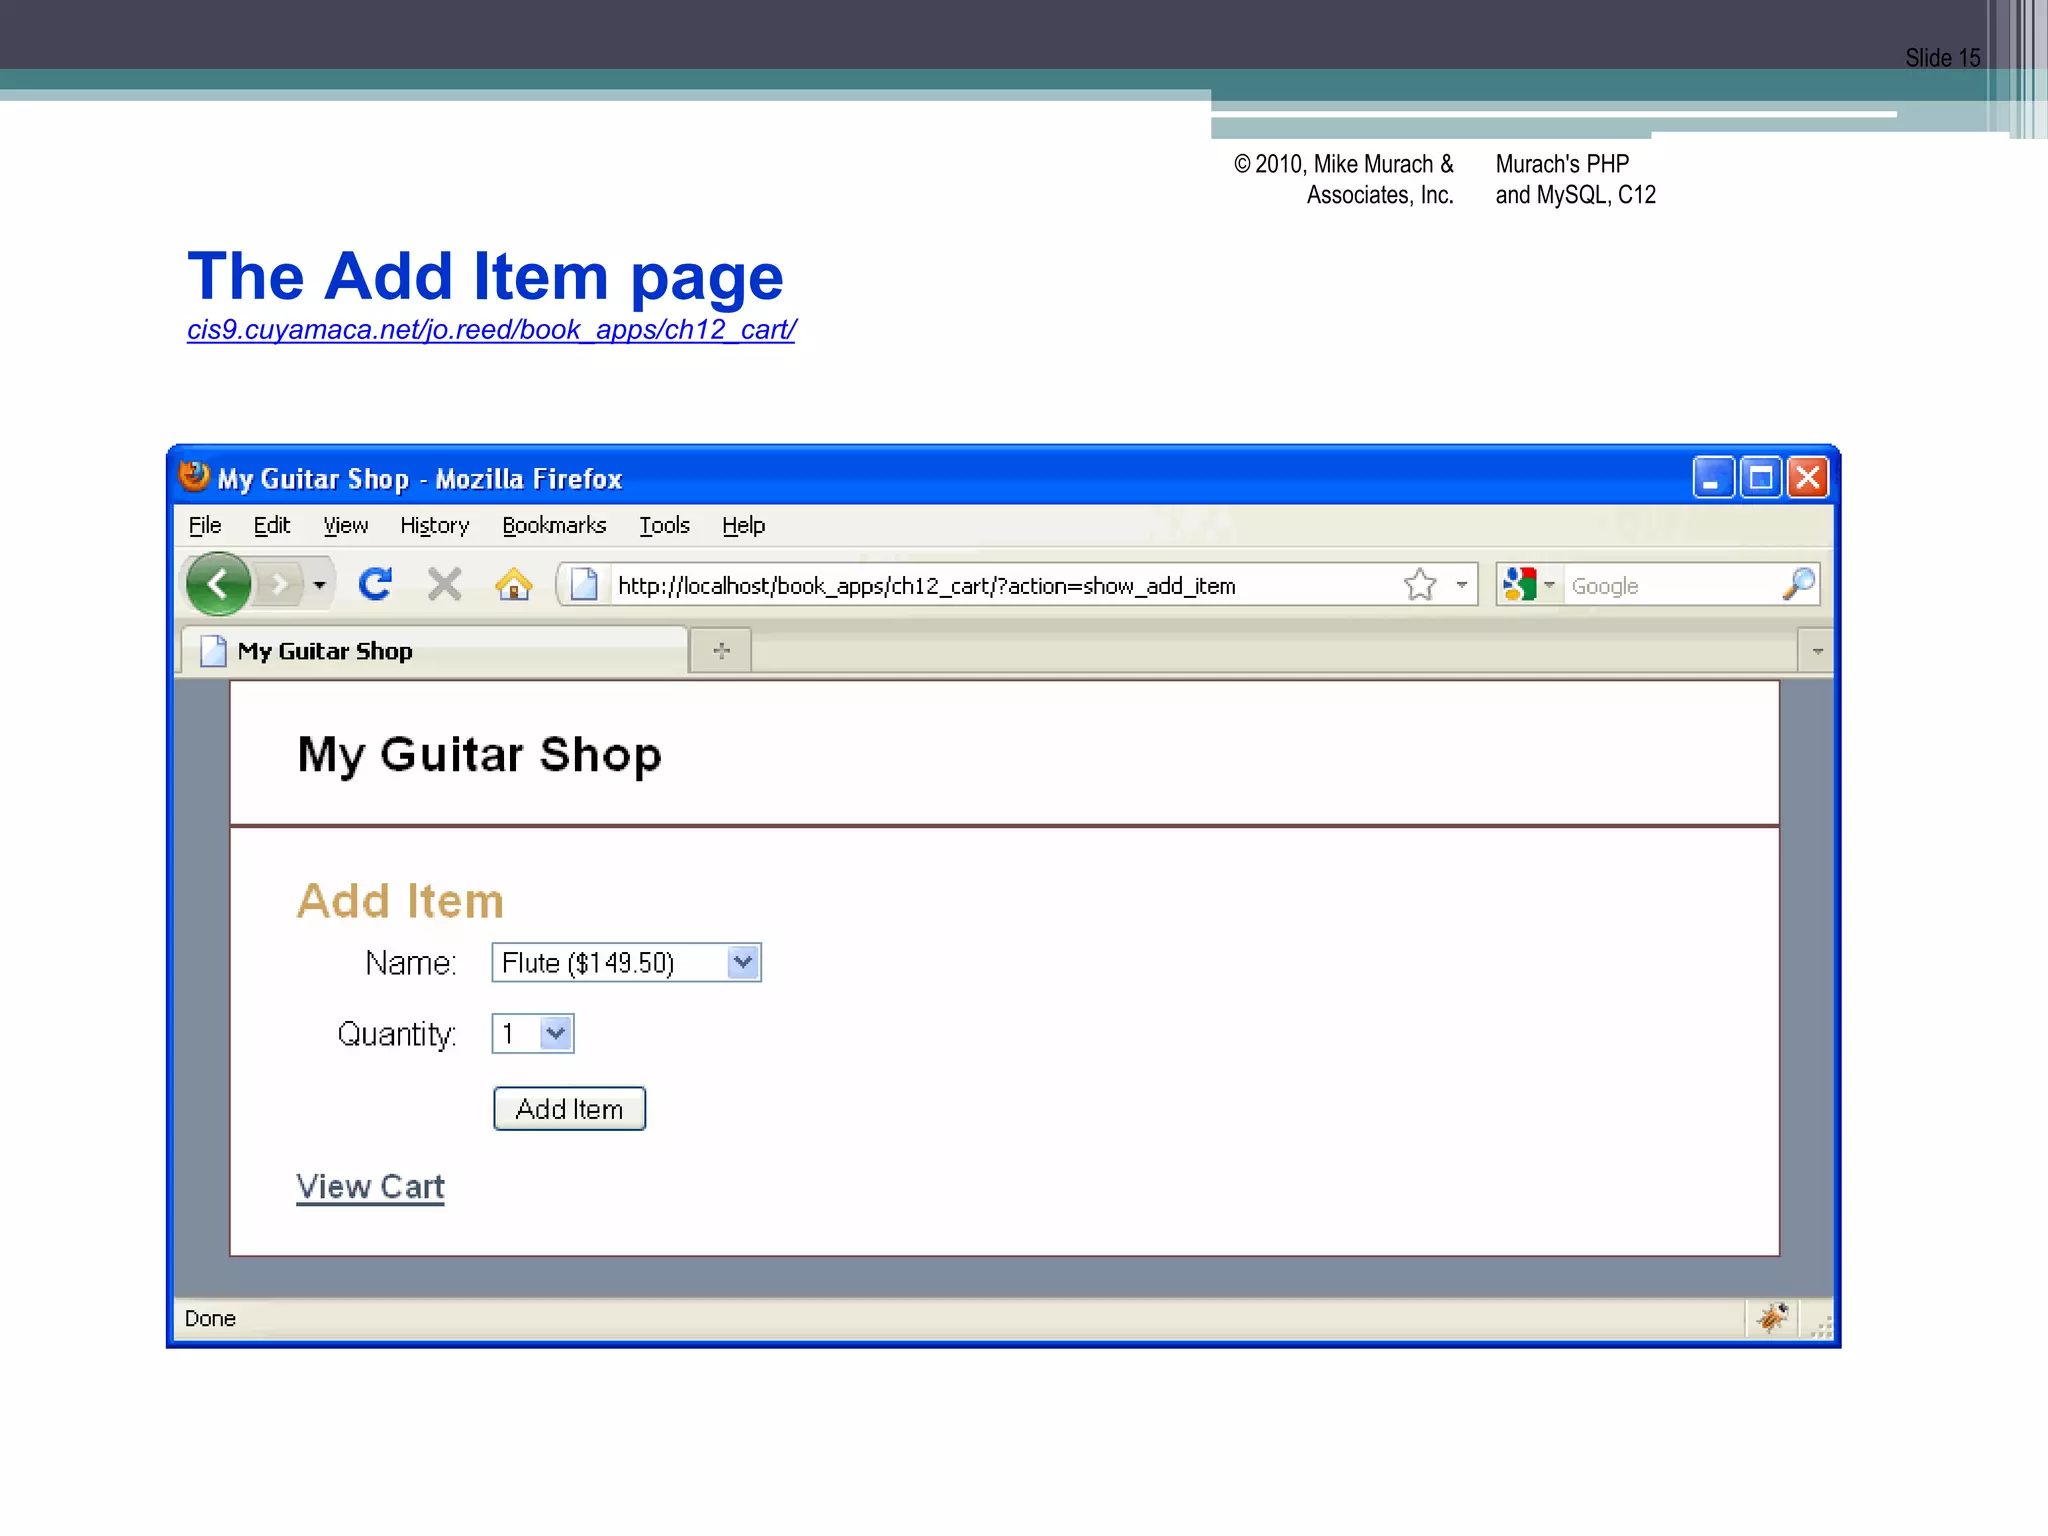Open the Edit menu
This screenshot has height=1536, width=2048.
point(272,526)
